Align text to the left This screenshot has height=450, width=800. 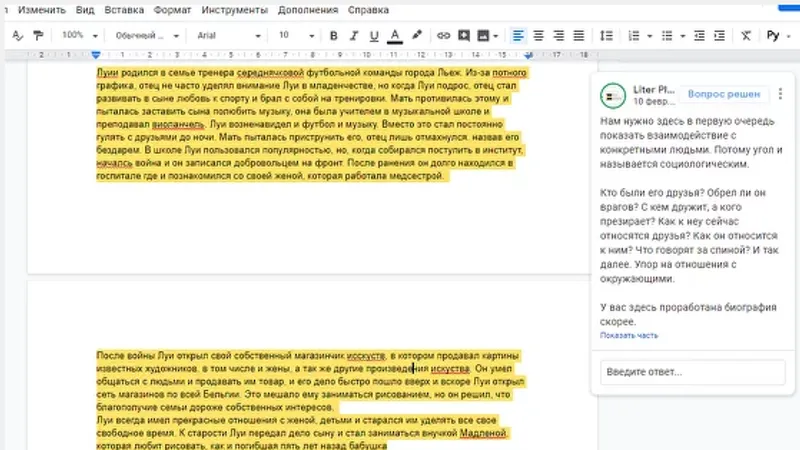tap(518, 36)
